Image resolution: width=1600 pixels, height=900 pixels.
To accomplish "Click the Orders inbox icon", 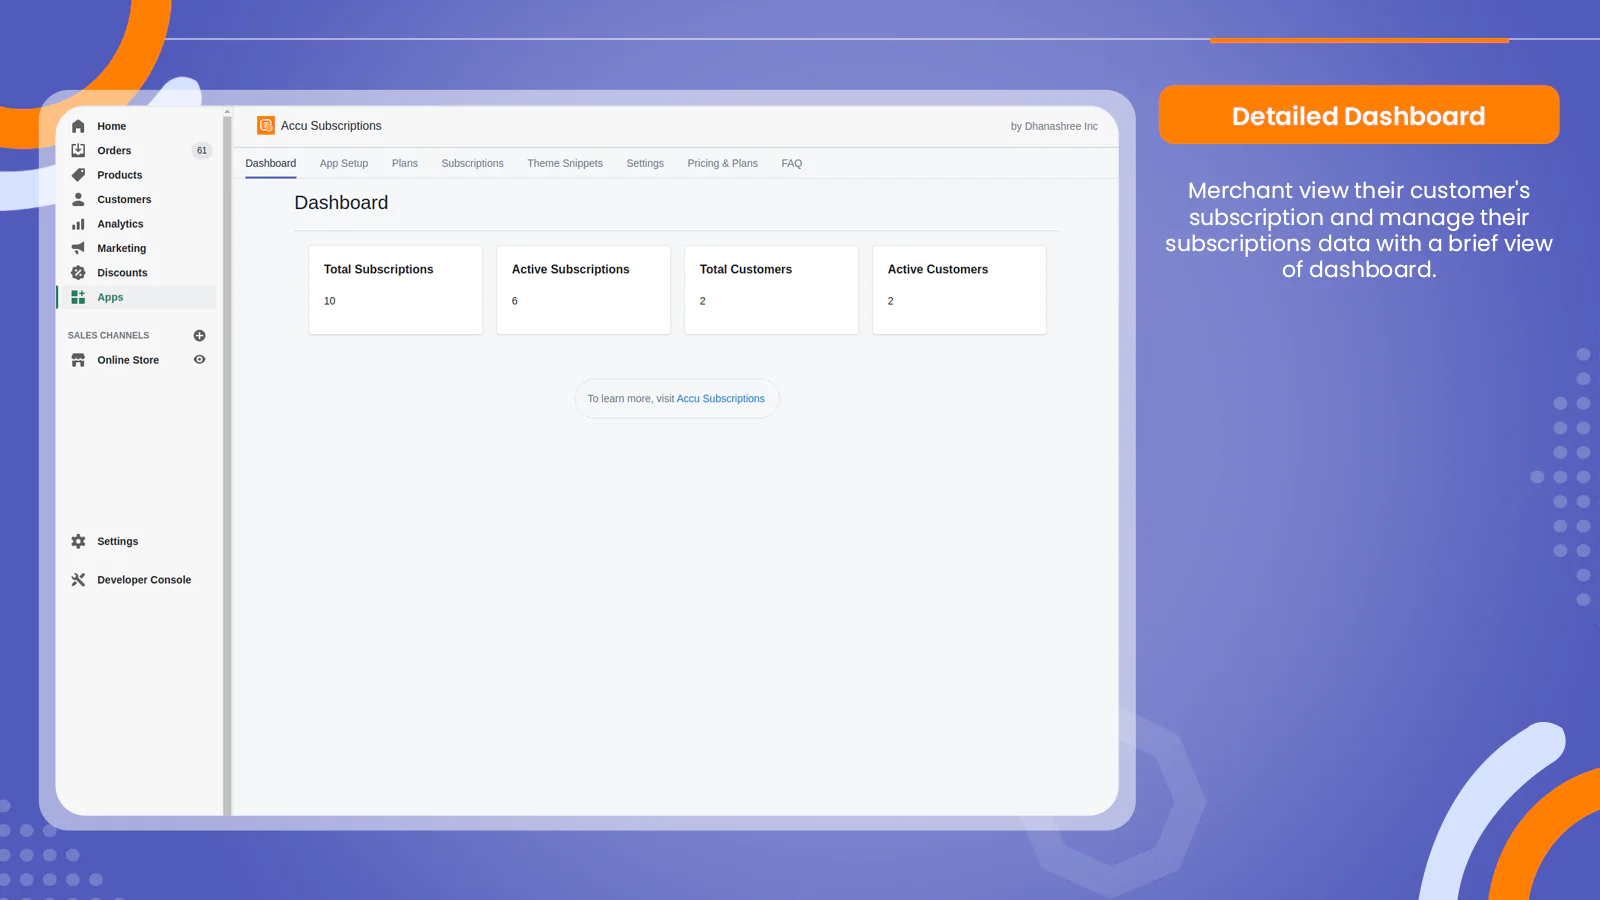I will (78, 150).
